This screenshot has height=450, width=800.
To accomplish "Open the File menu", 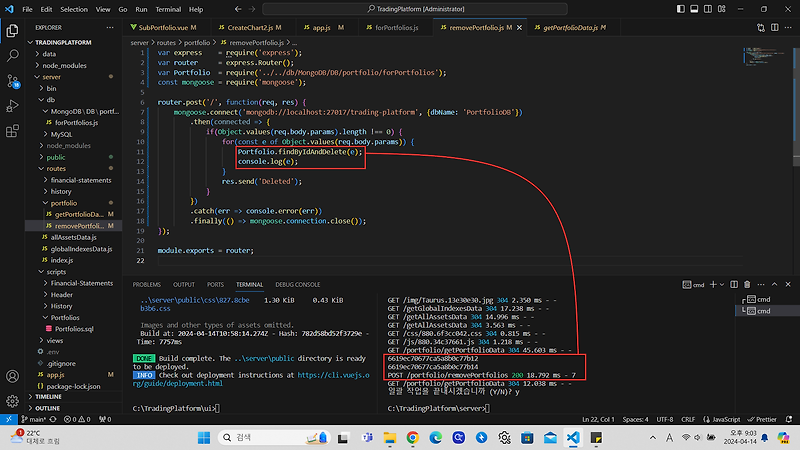I will coord(28,9).
